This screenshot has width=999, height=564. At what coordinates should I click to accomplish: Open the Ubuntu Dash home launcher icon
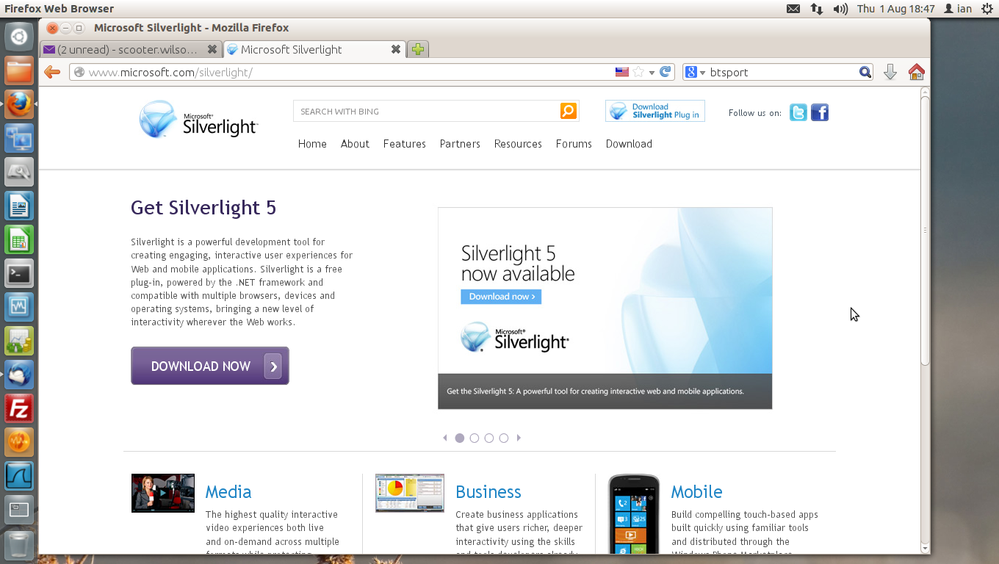[19, 36]
